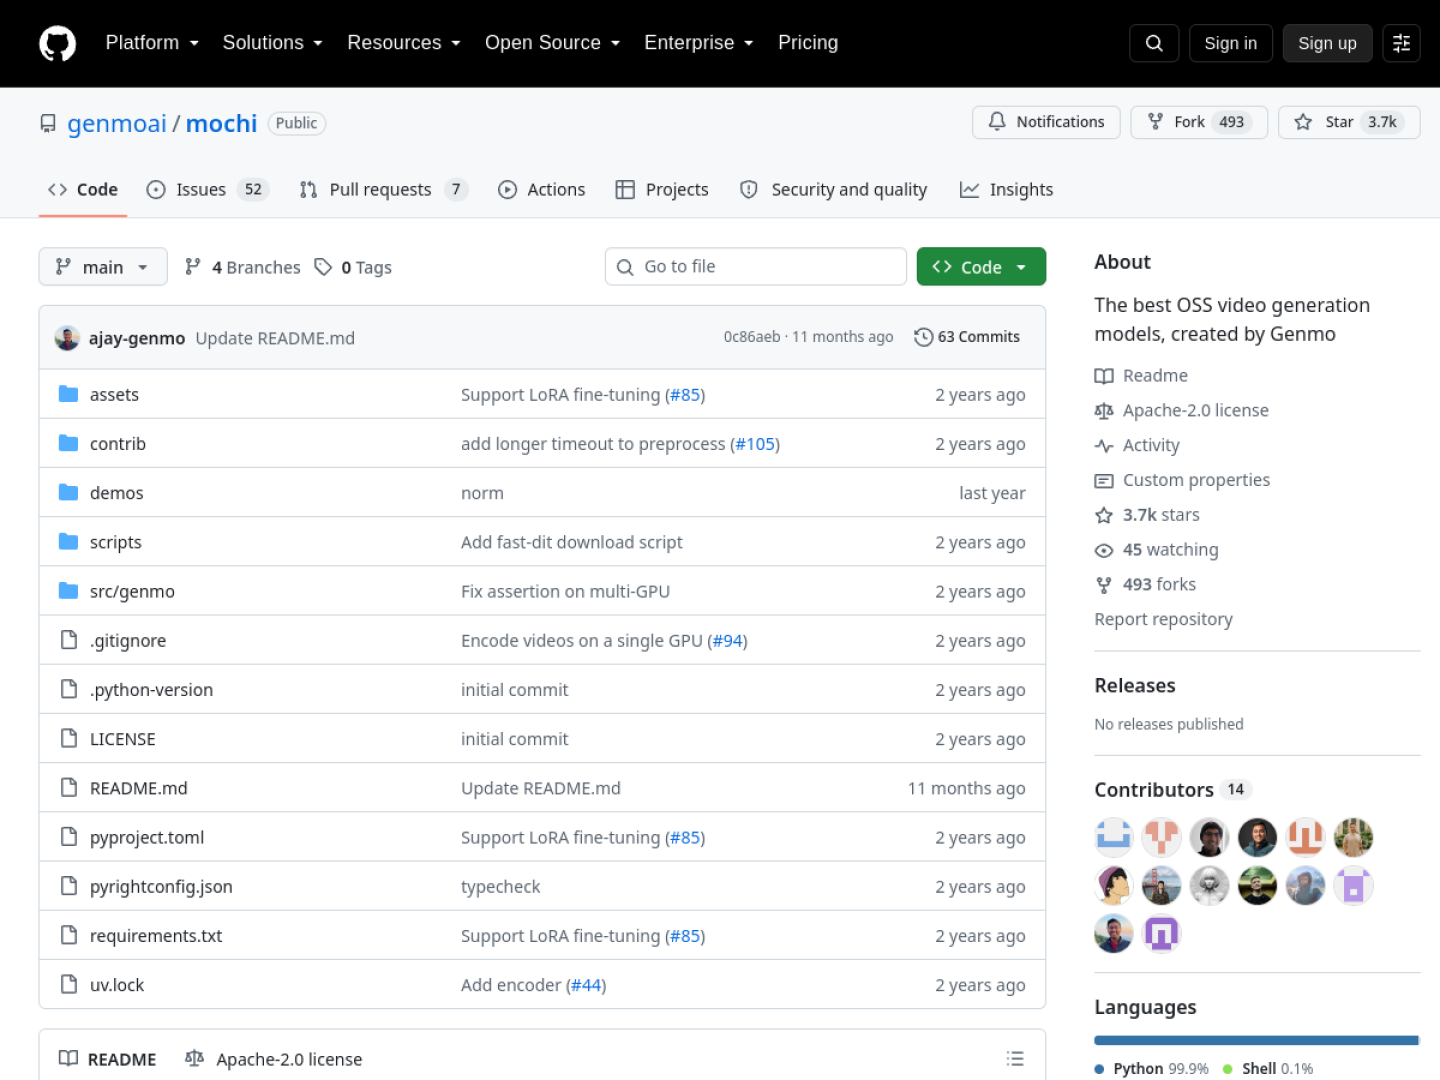Open pull request #105 link
The width and height of the screenshot is (1440, 1080).
[755, 444]
